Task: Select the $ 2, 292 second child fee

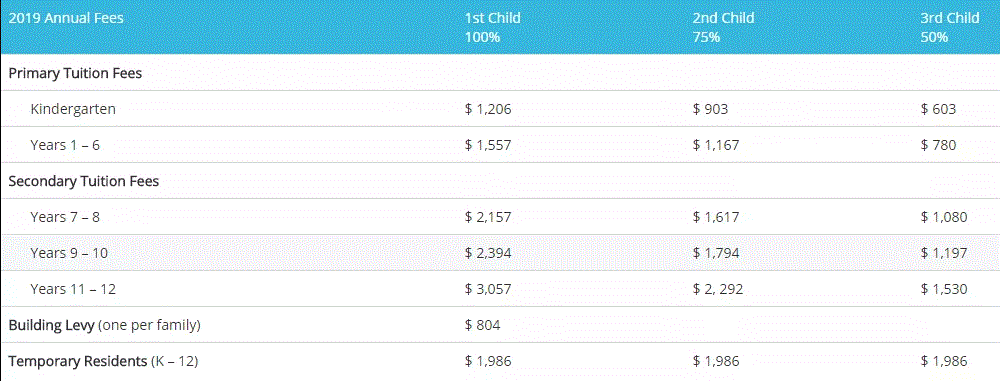Action: click(717, 289)
